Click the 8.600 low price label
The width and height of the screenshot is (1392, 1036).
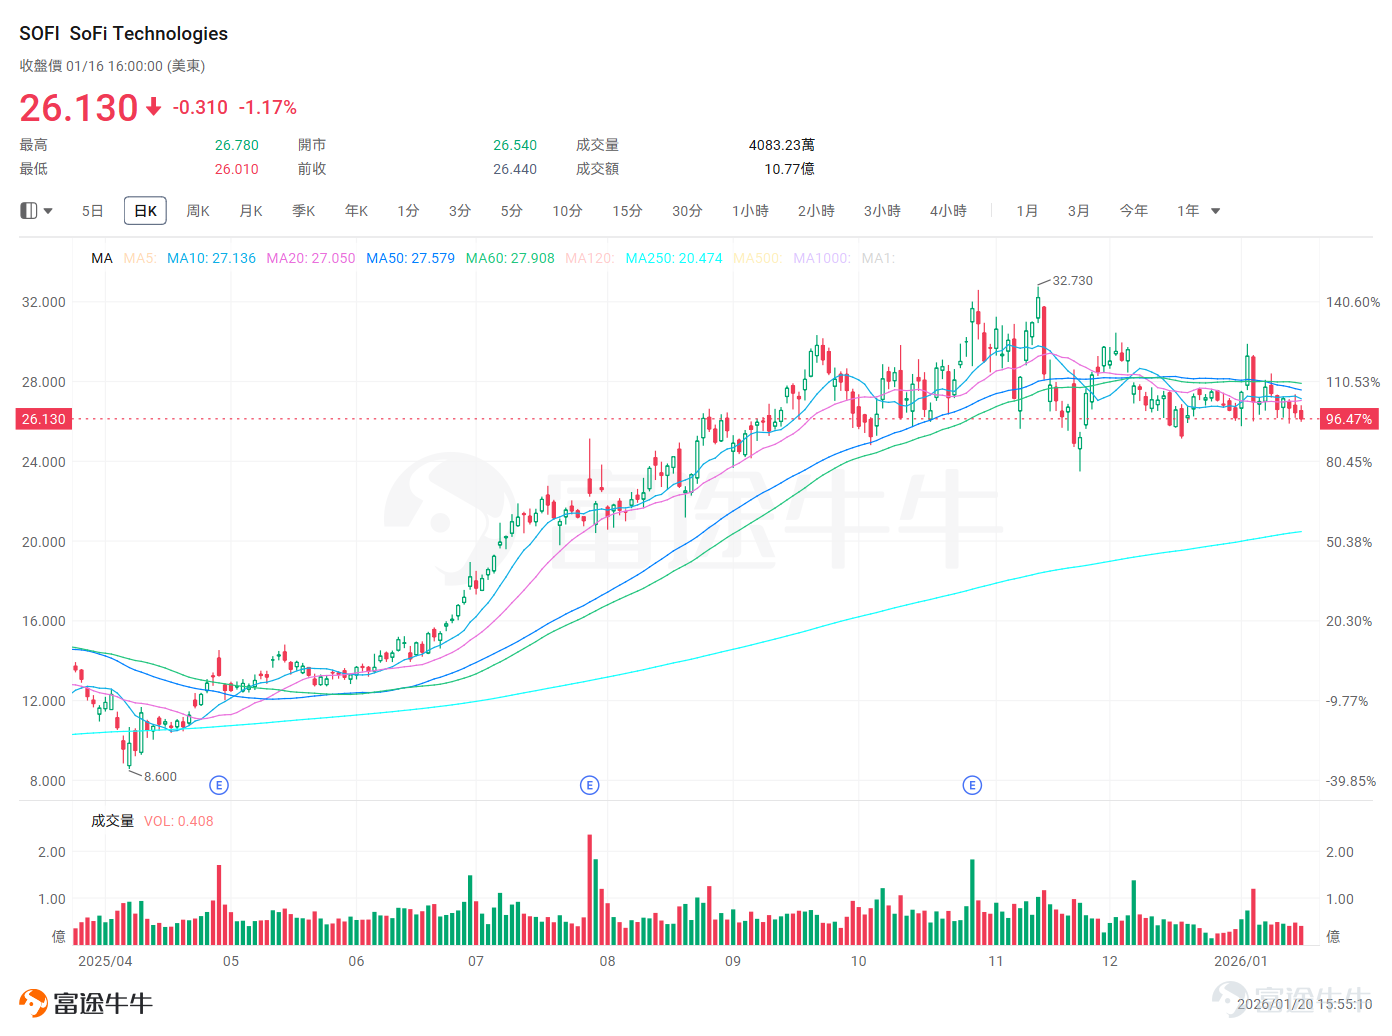pos(160,777)
